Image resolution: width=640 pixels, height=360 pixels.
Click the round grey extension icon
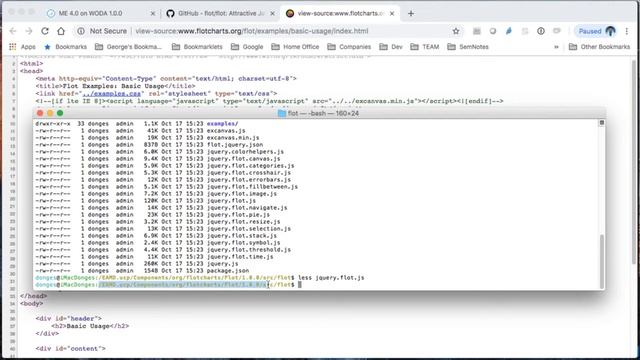493,31
